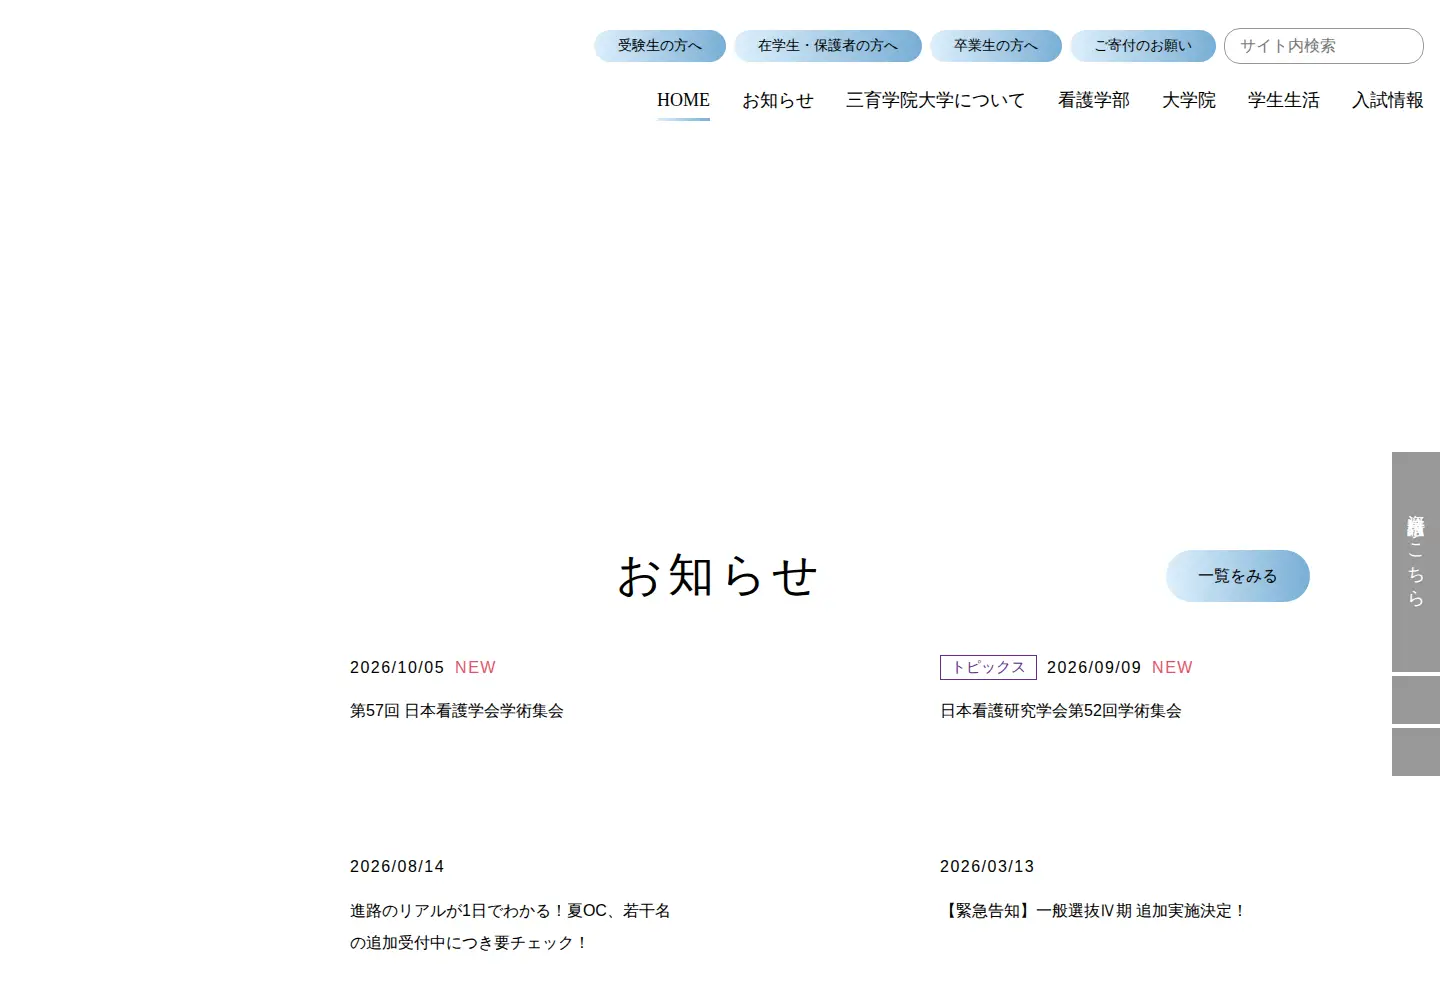Open the 三育学院大学について menu item
This screenshot has height=1000, width=1440.
coord(936,100)
